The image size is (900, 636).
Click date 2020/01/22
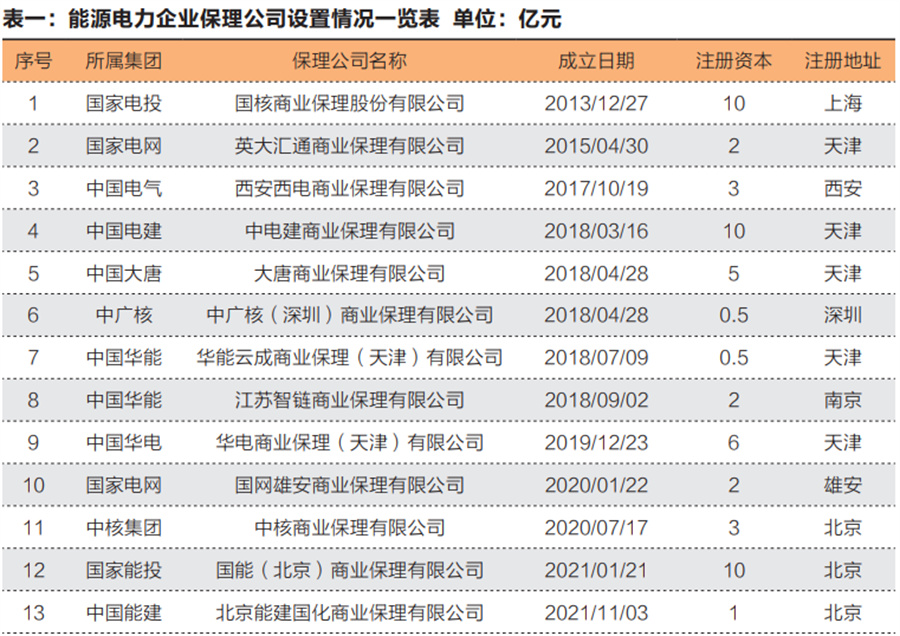click(x=596, y=485)
